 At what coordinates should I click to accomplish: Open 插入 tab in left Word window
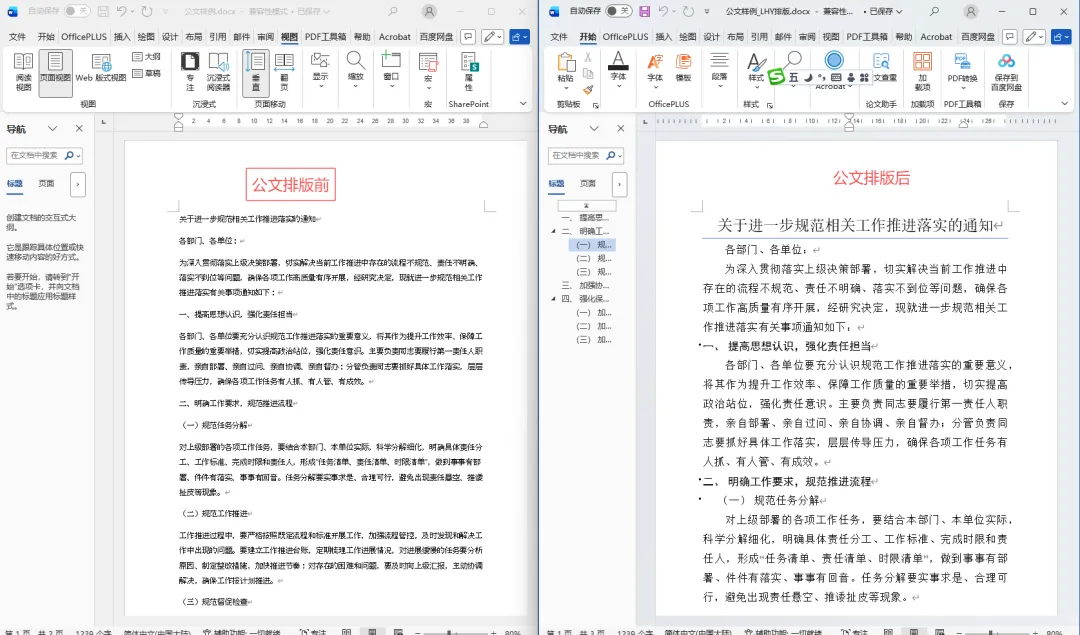122,37
